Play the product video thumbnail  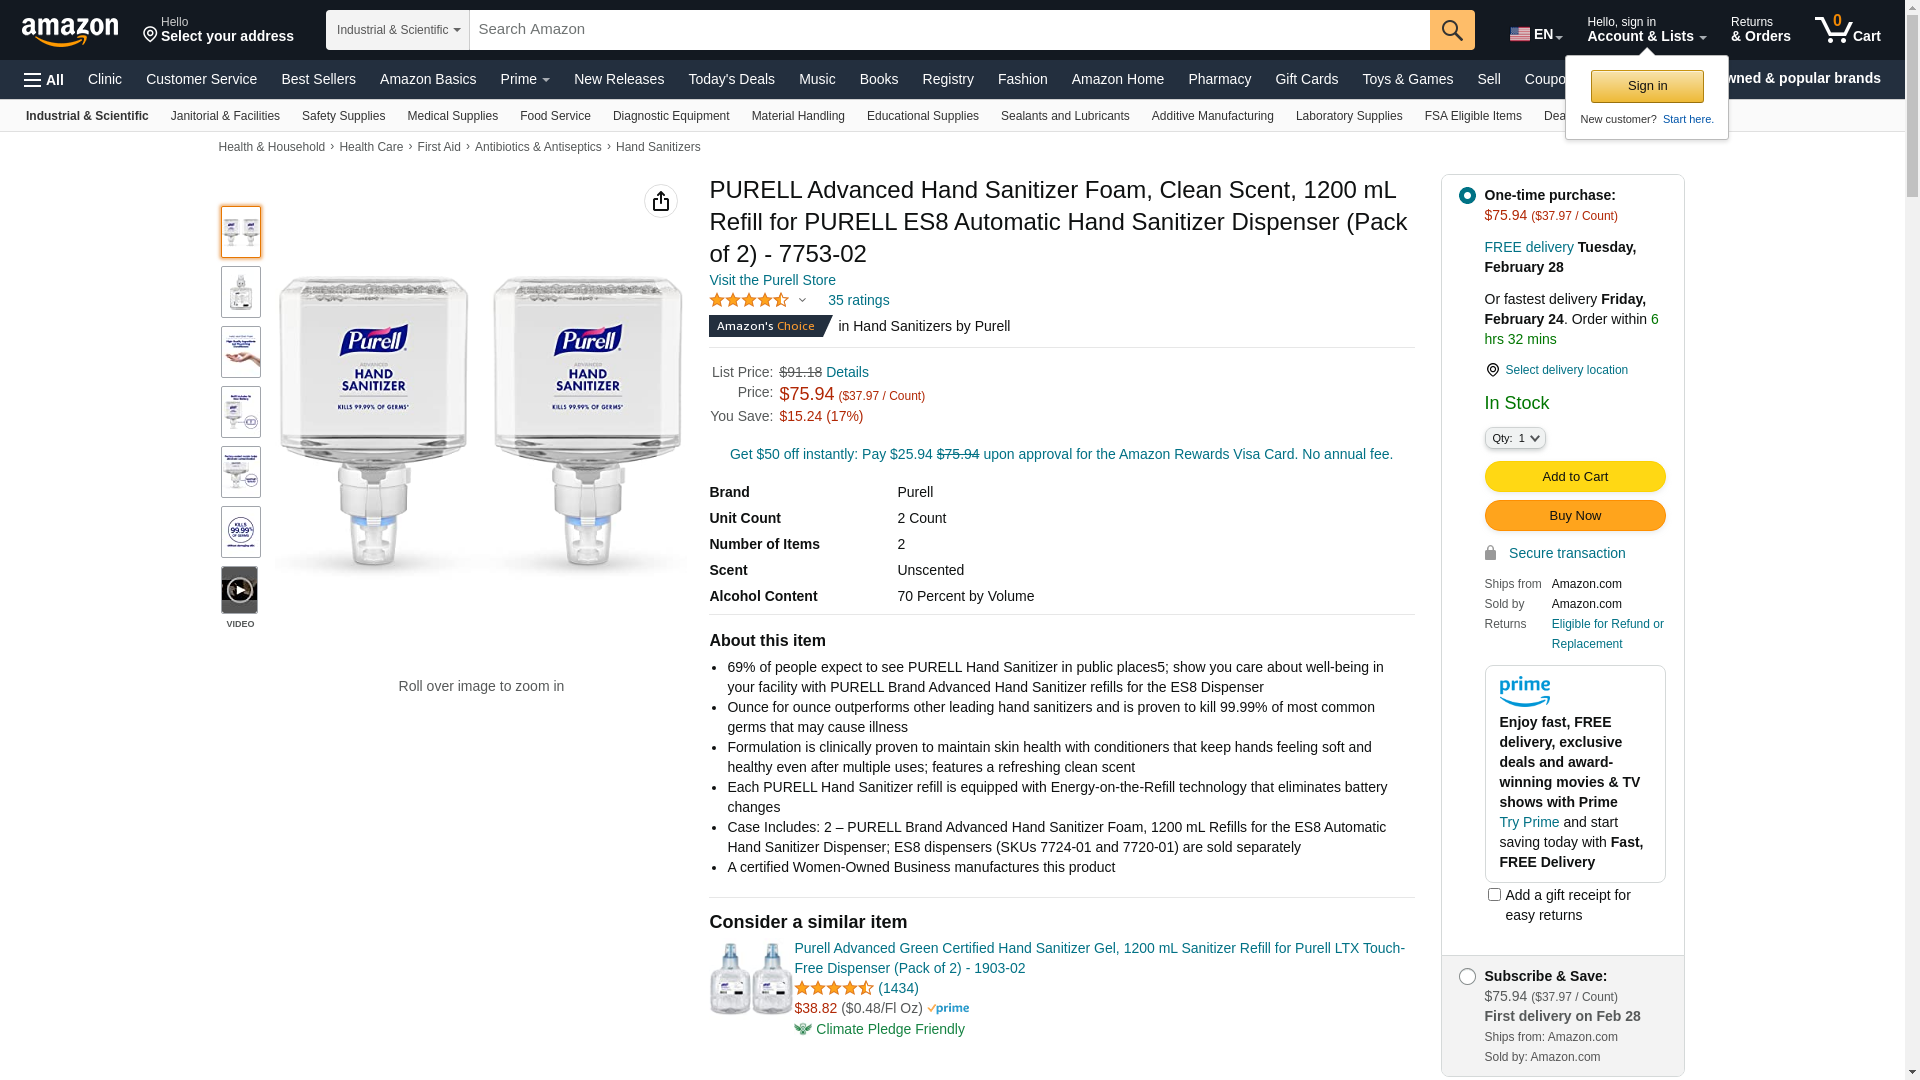click(x=240, y=590)
